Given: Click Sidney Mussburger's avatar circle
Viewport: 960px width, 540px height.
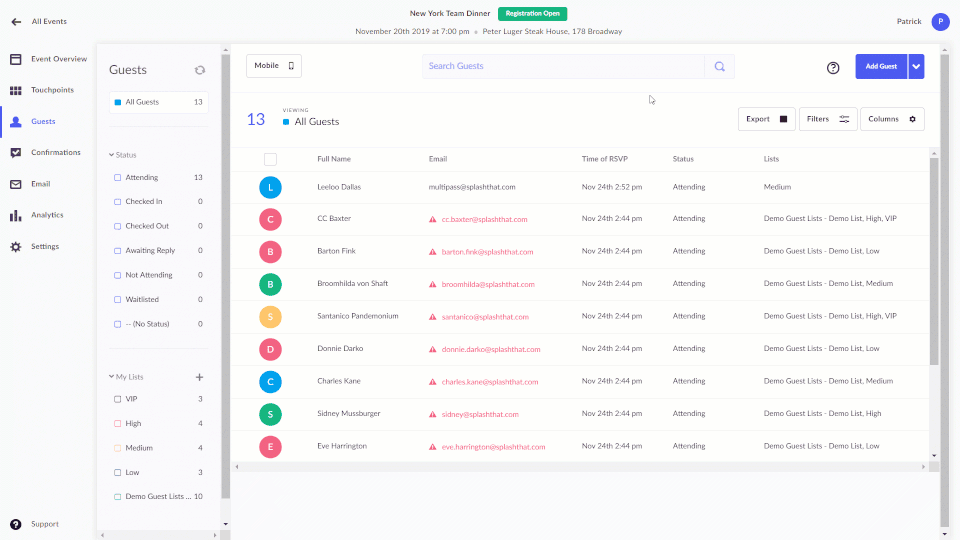Looking at the screenshot, I should (x=270, y=414).
